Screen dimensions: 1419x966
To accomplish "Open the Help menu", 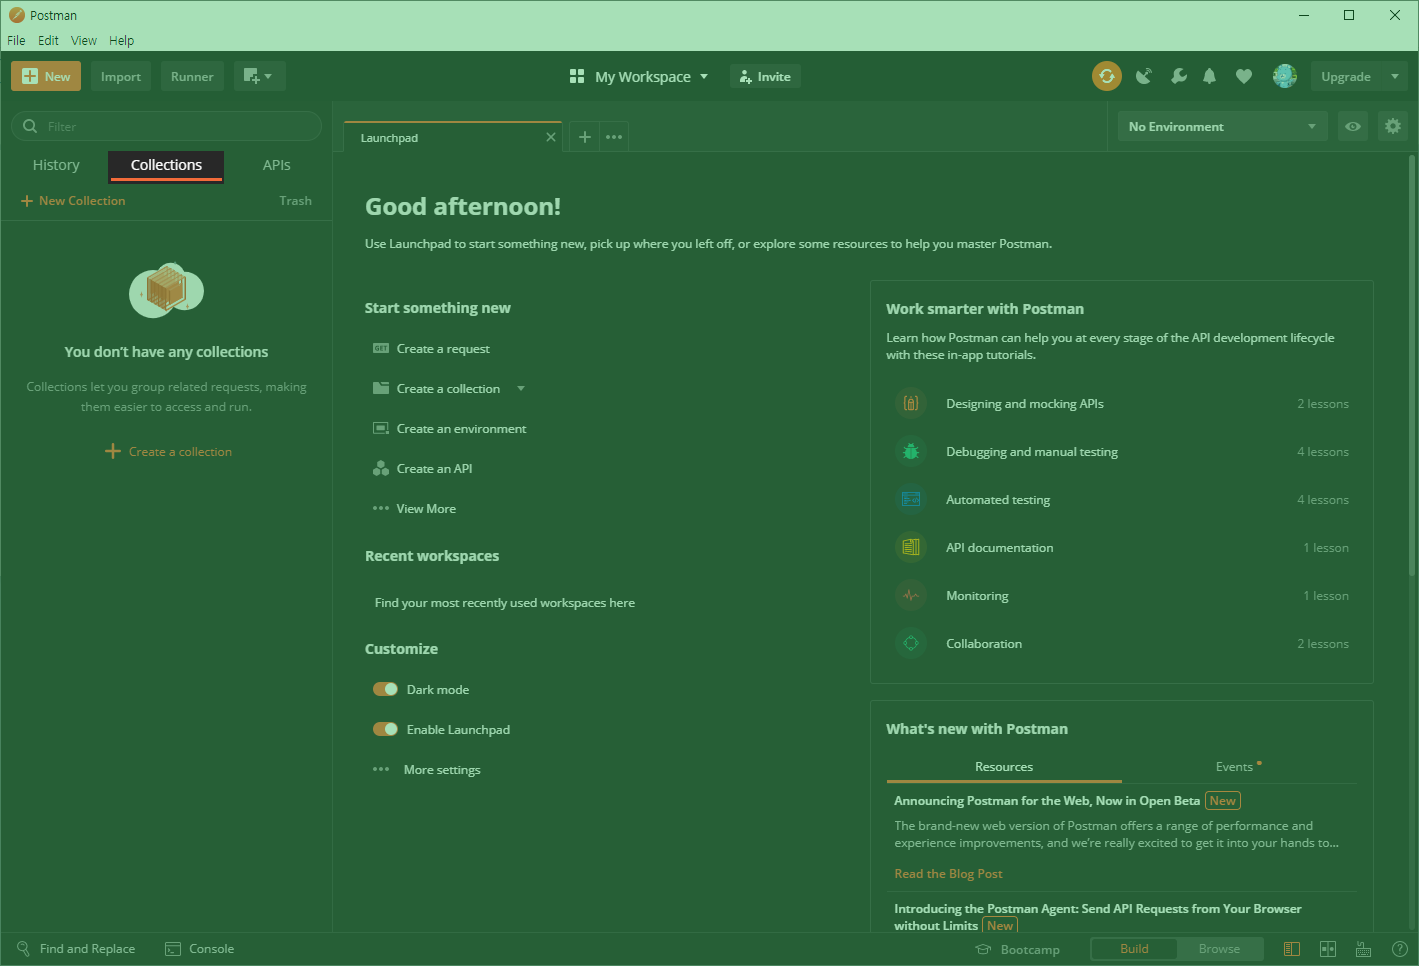I will [121, 41].
